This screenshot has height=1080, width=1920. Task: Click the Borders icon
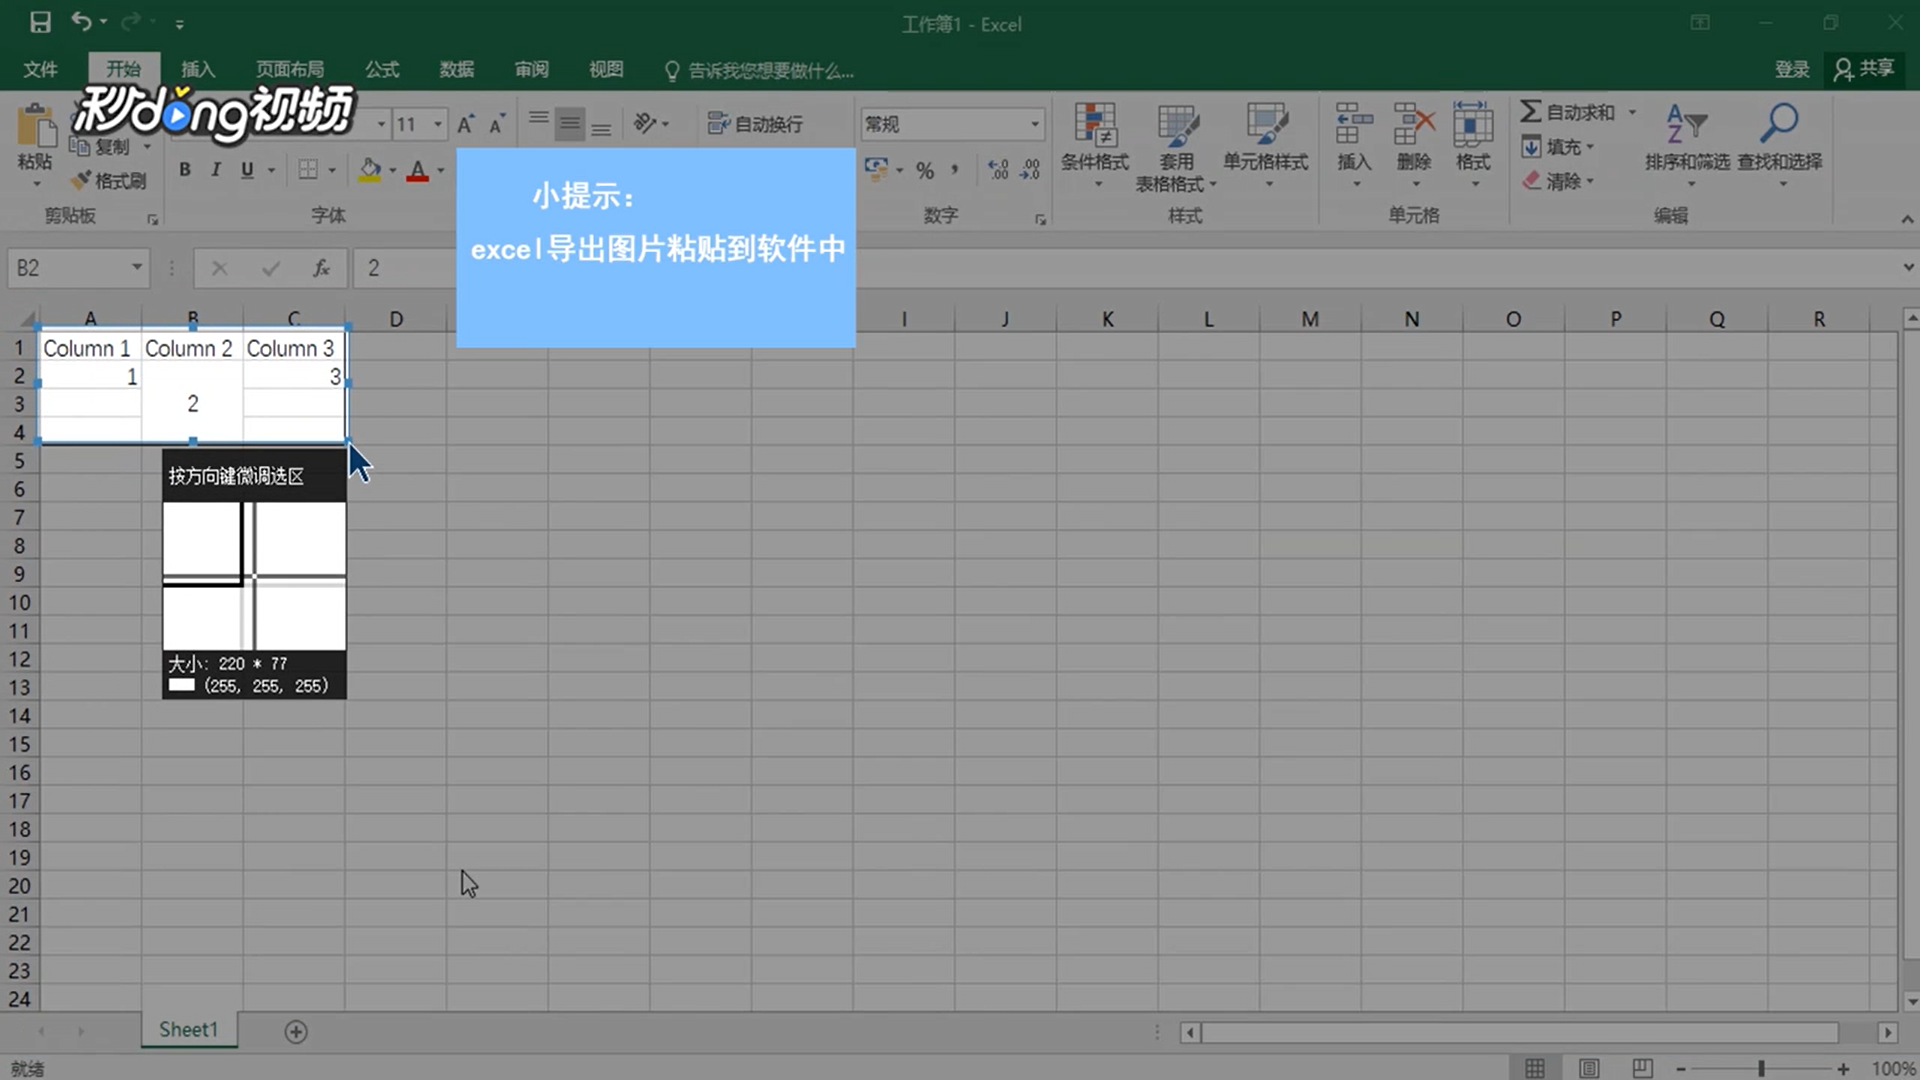[308, 170]
